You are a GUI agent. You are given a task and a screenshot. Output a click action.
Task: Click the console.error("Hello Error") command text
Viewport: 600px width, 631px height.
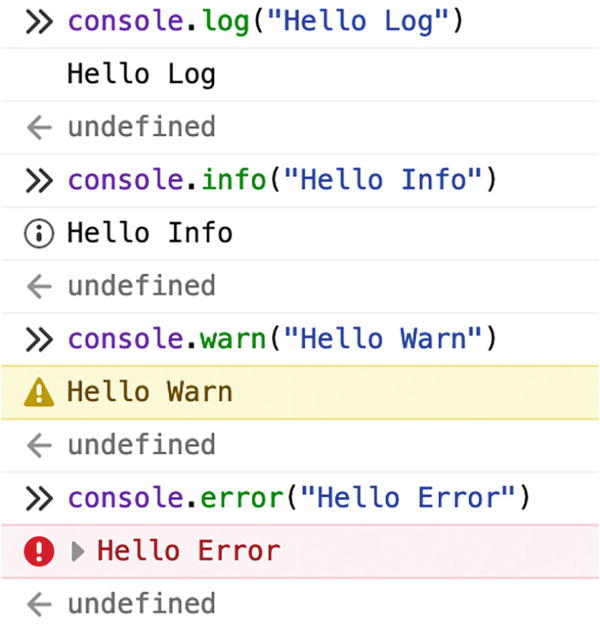pos(298,498)
